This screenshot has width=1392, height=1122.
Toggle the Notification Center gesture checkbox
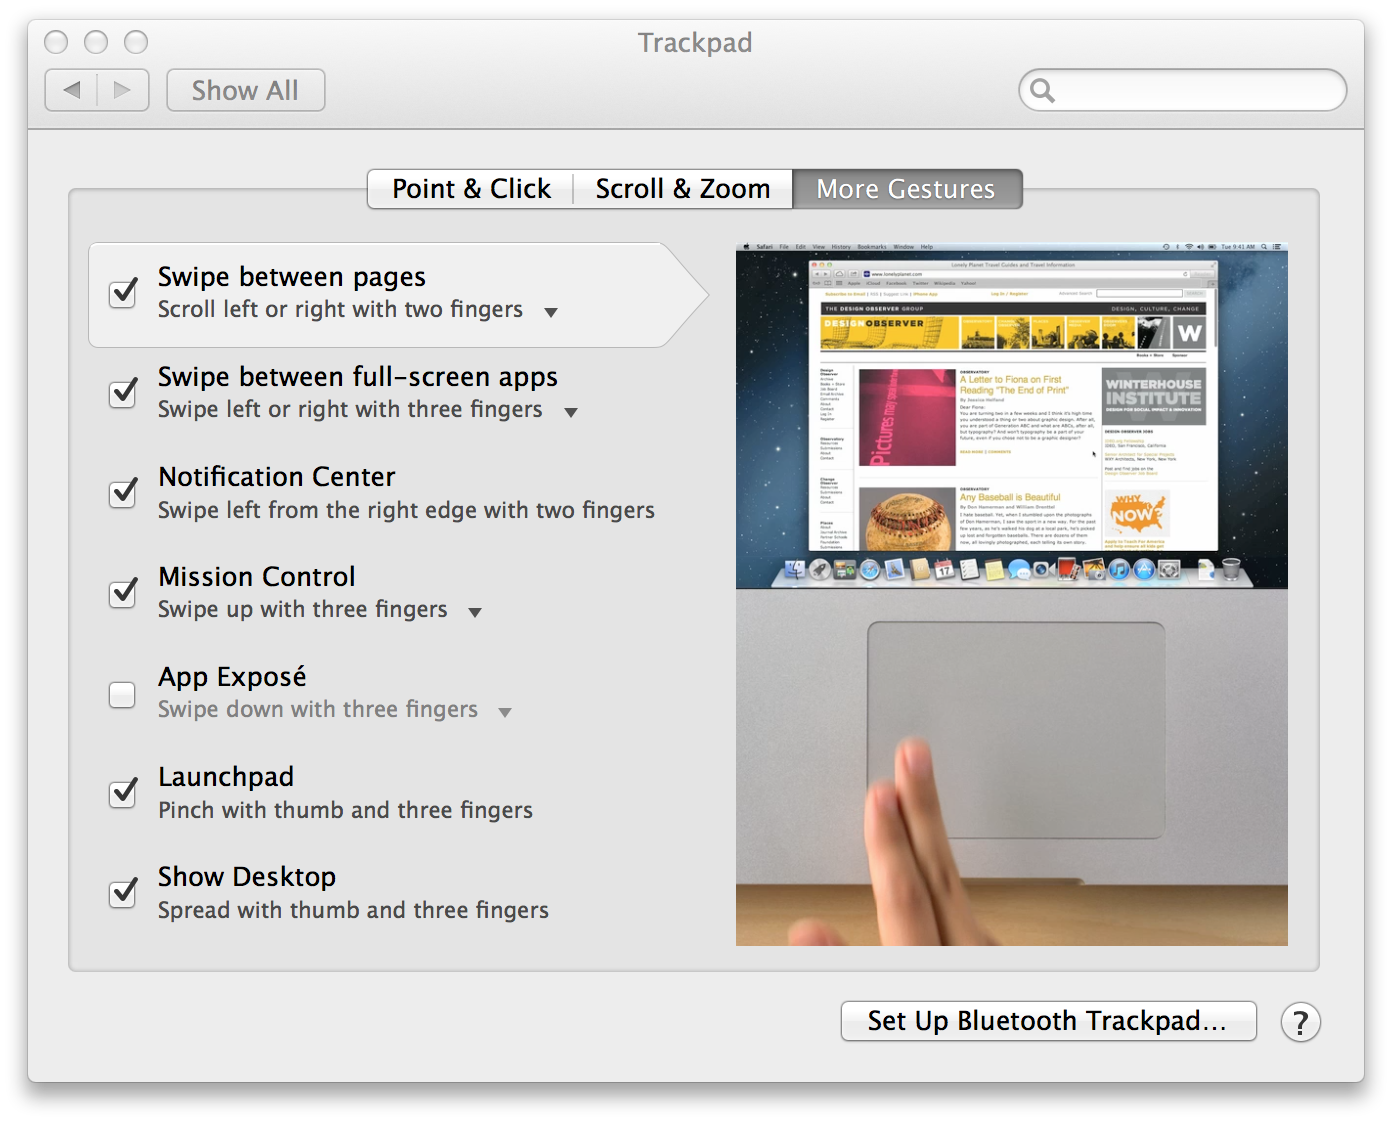[x=123, y=493]
